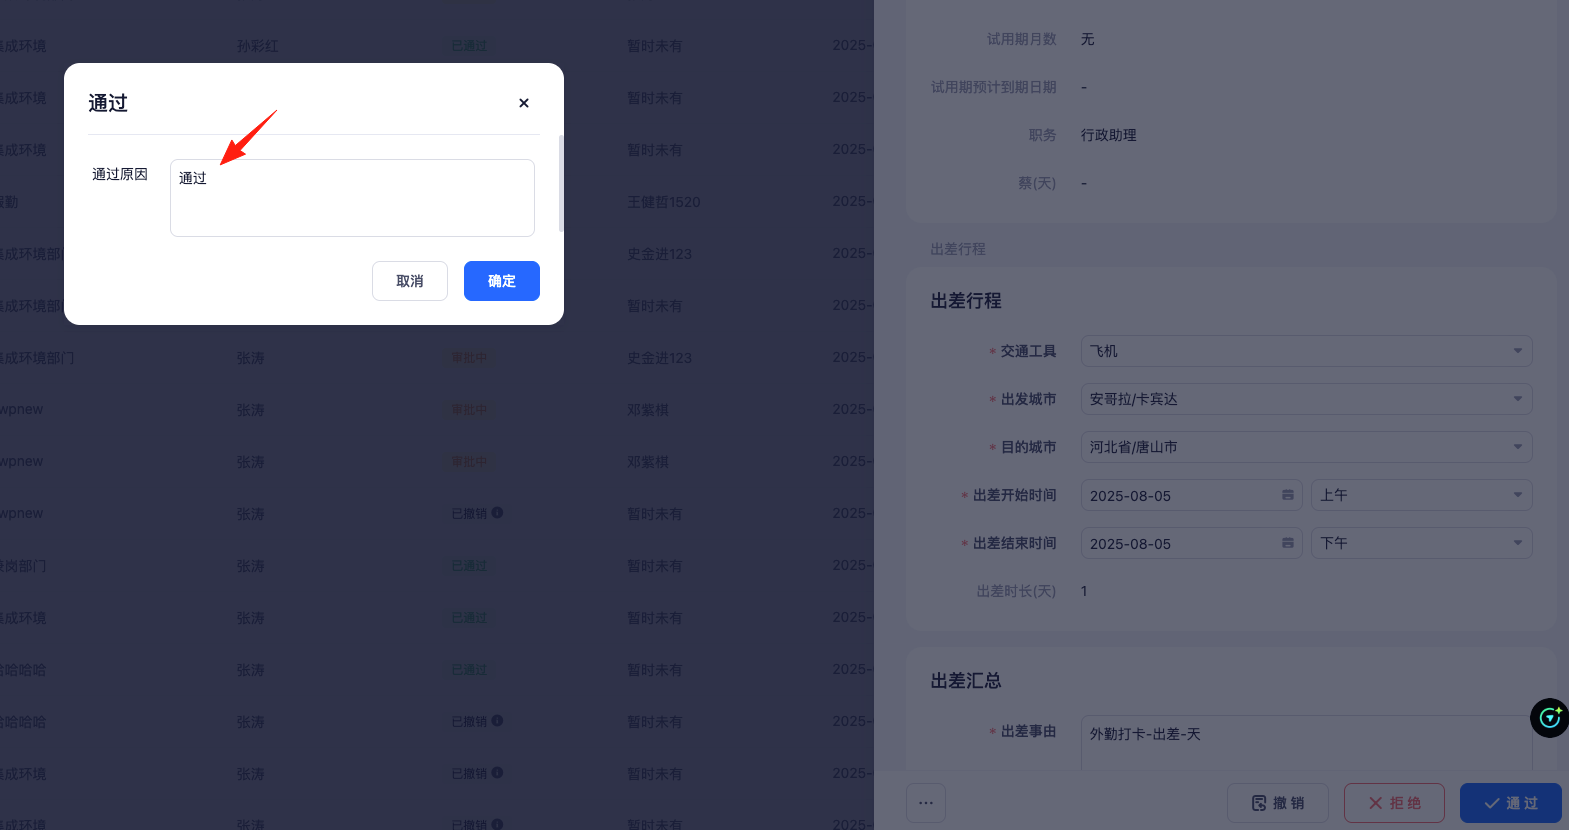Click the 出差开始时间 date field
Viewport: 1569px width, 830px height.
1191,495
